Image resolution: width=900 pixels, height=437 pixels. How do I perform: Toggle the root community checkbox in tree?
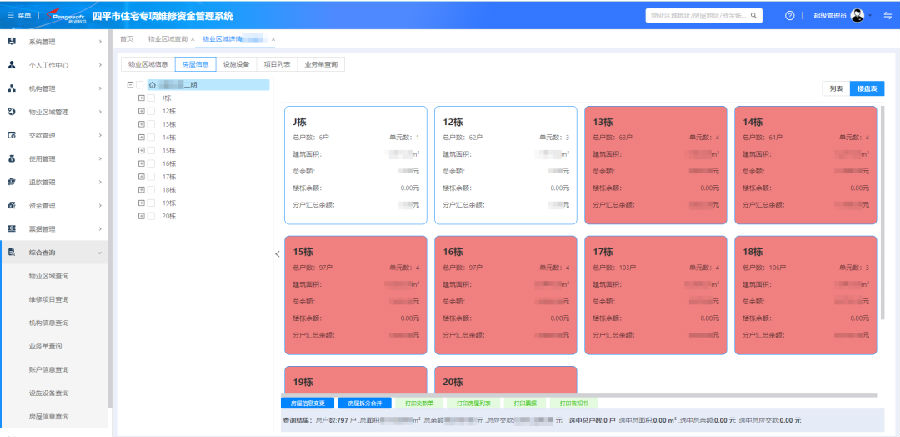140,85
